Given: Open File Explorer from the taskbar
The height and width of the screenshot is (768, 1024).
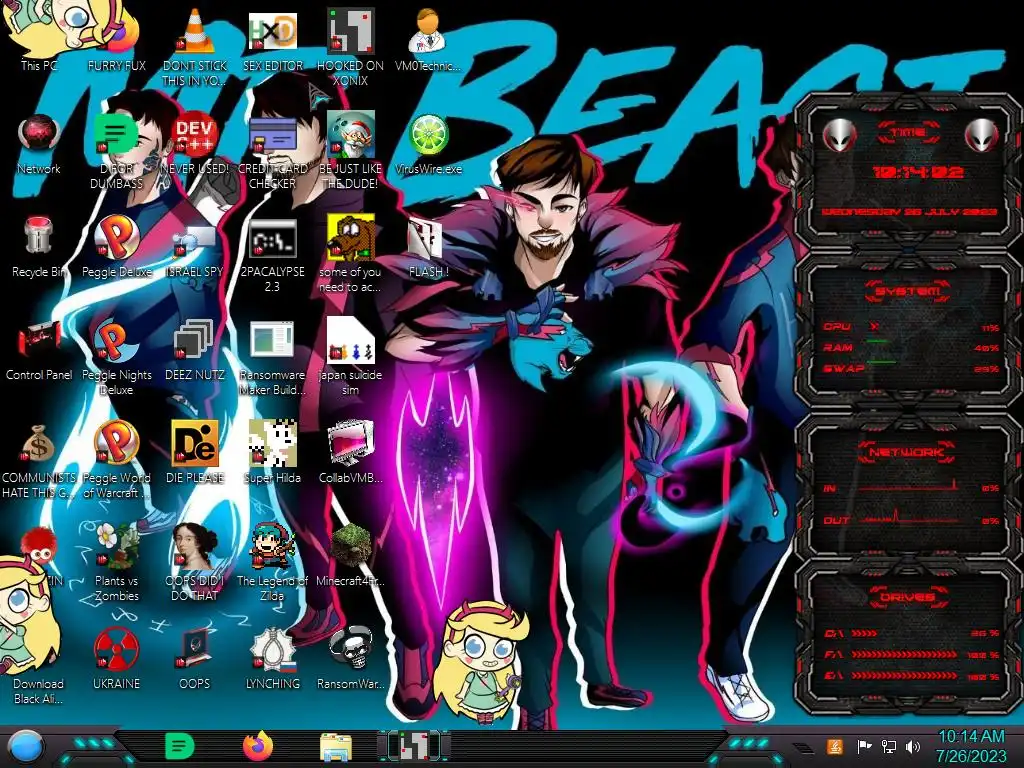Looking at the screenshot, I should tap(336, 748).
